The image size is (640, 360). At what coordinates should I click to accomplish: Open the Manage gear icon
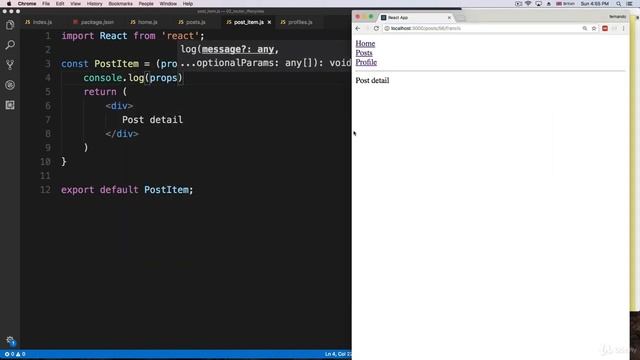coord(10,340)
